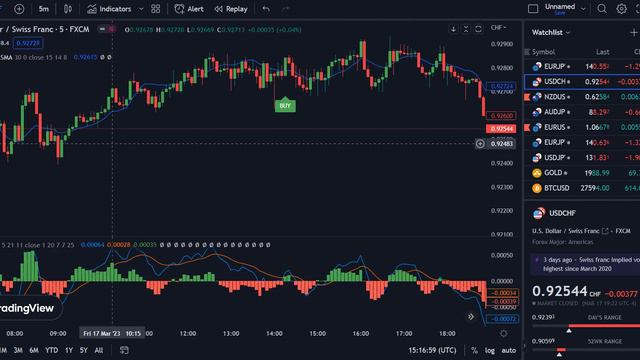Set the date range to 5Y
The width and height of the screenshot is (640, 360).
point(84,350)
